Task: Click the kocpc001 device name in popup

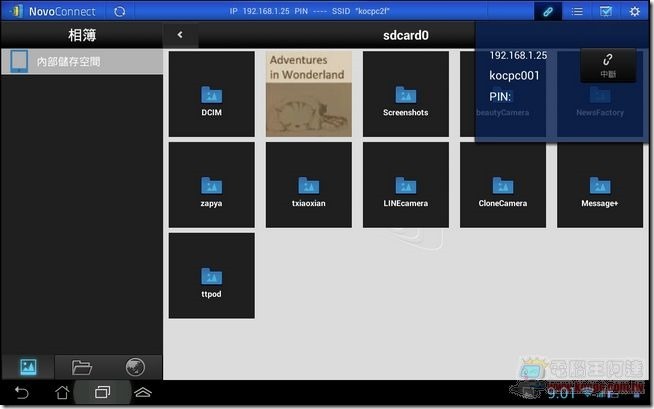Action: point(514,75)
